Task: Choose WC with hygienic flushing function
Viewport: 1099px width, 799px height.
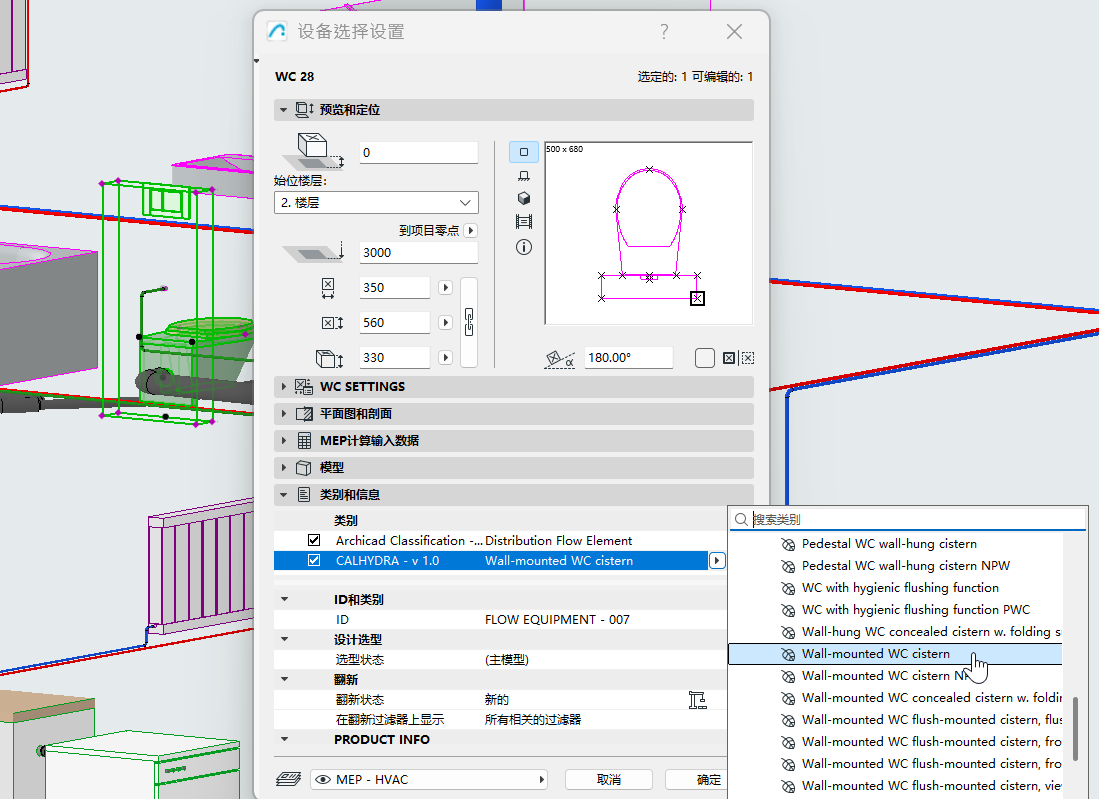Action: coord(896,587)
